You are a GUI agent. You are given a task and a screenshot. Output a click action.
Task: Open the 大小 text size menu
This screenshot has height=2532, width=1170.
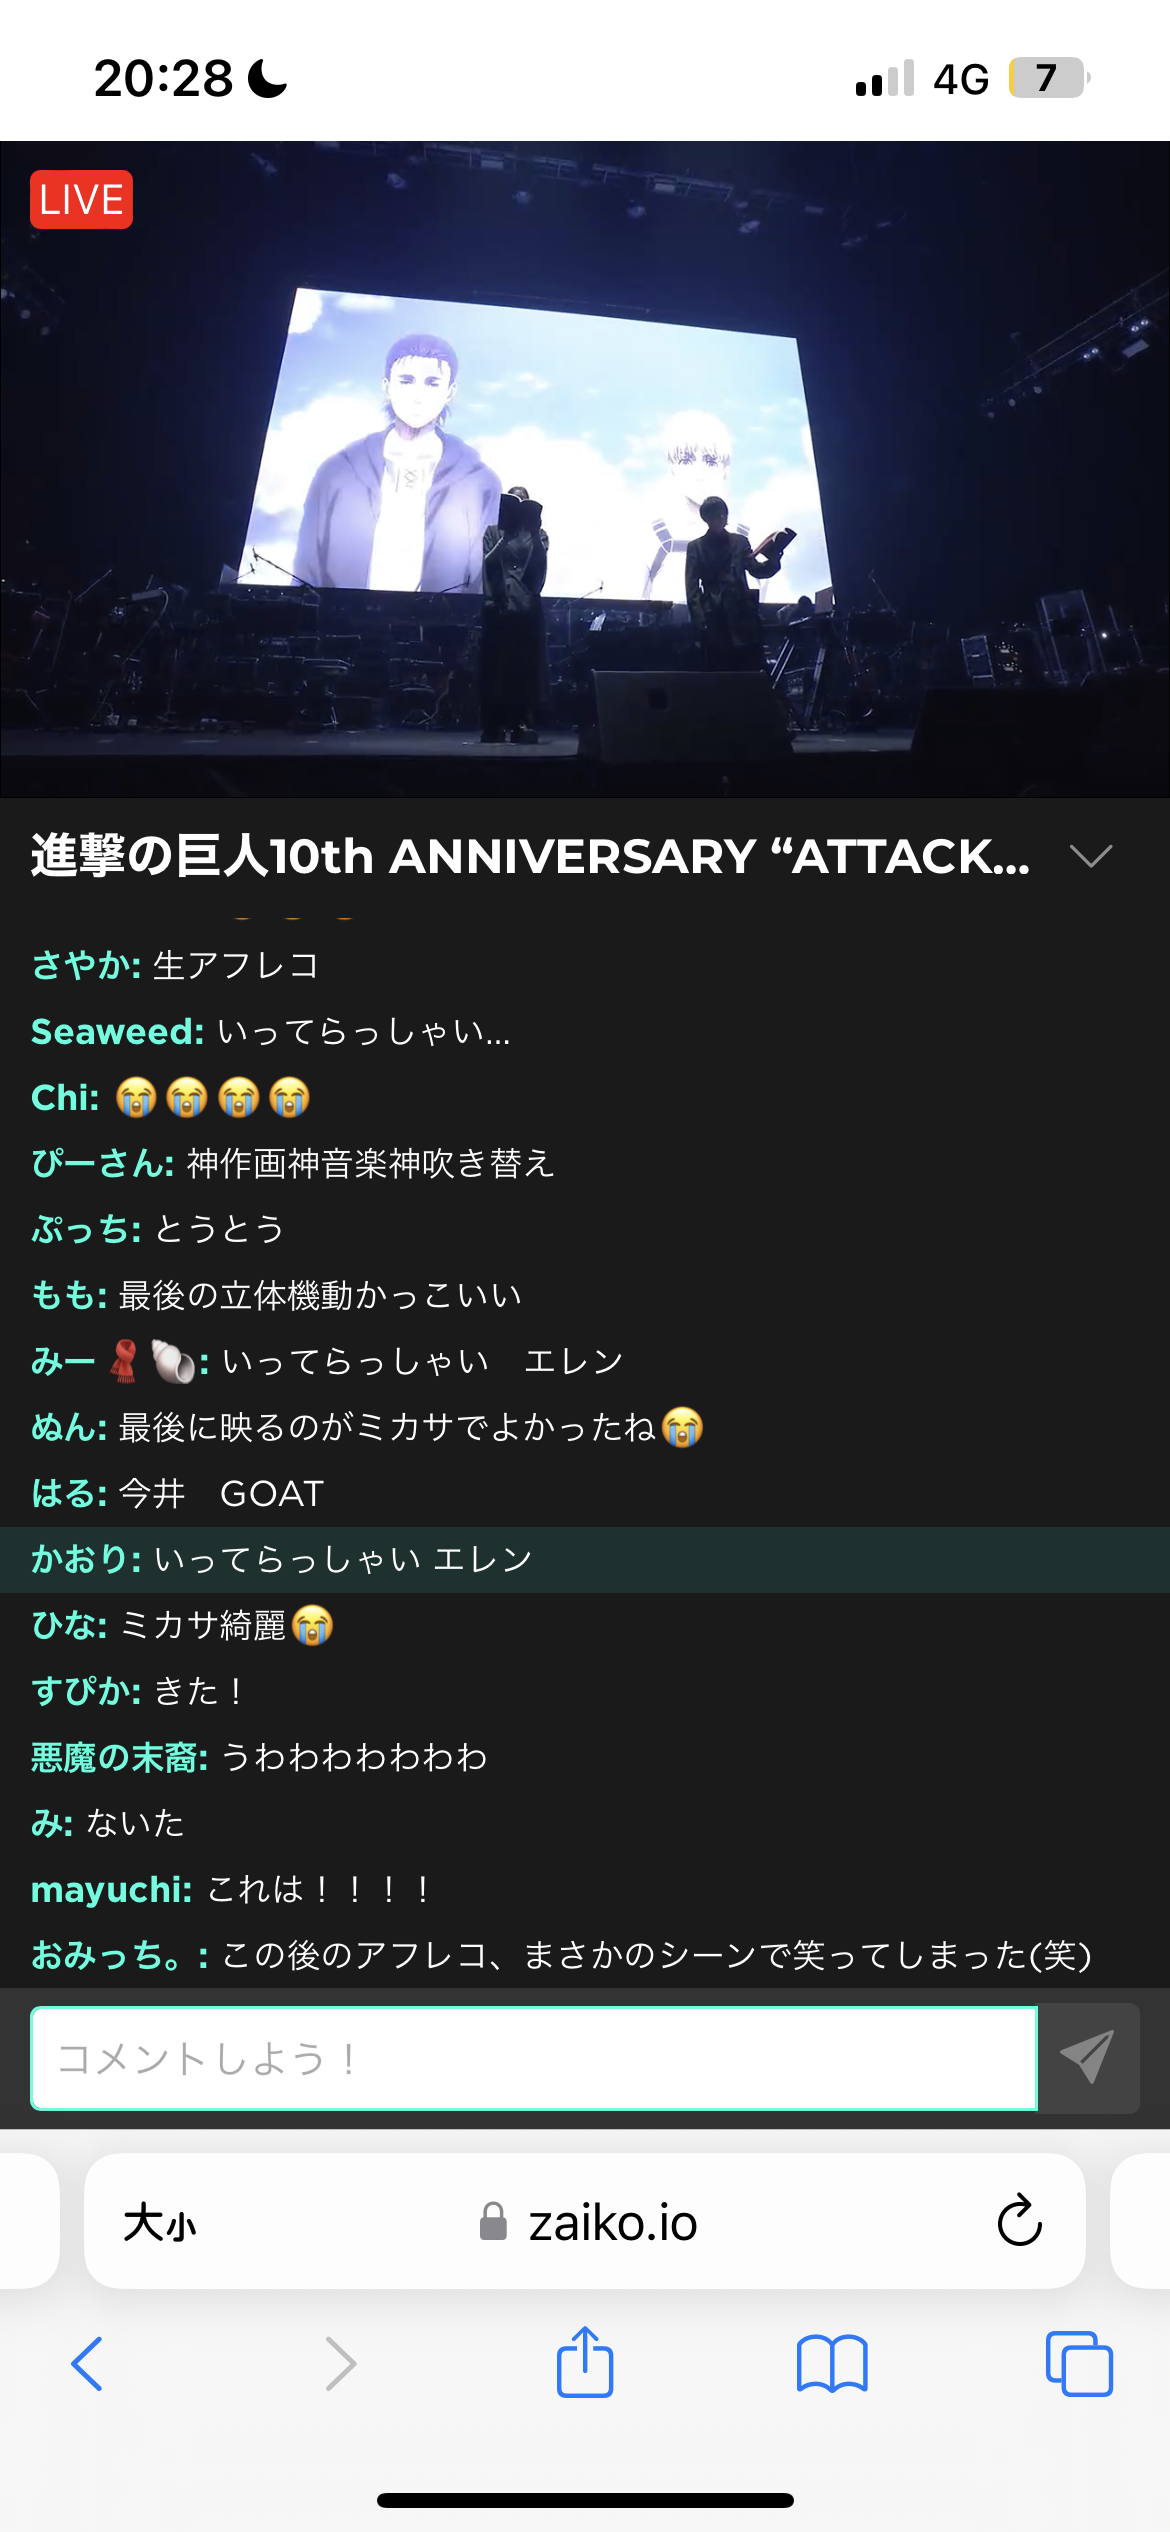pyautogui.click(x=160, y=2223)
